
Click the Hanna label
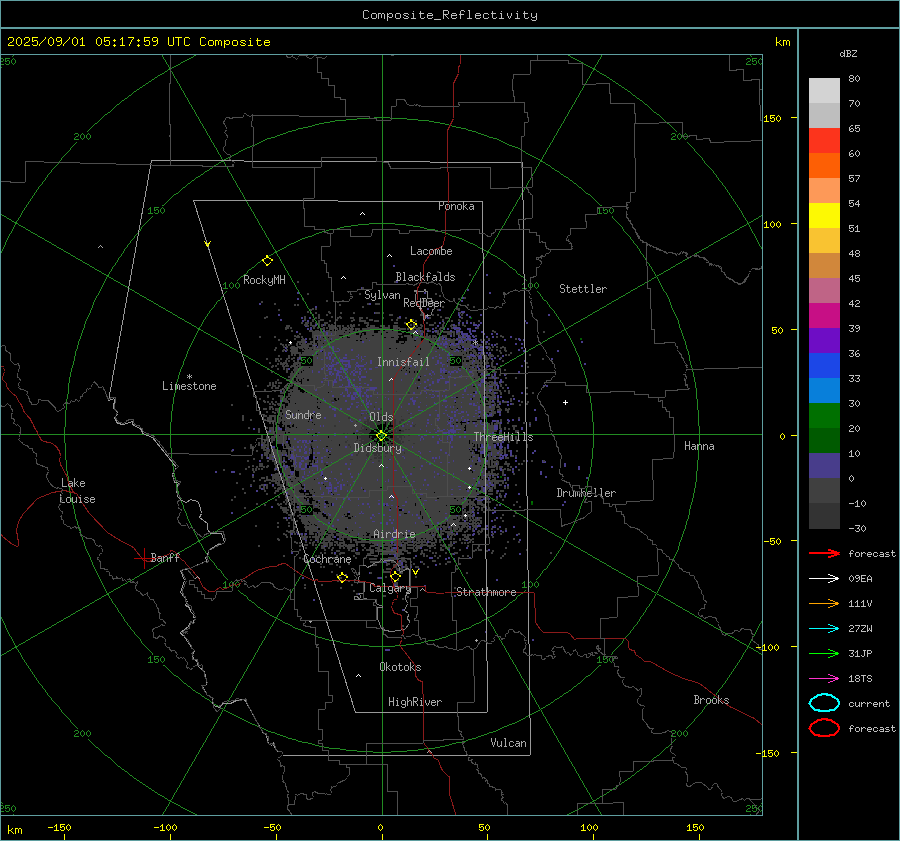pos(699,446)
